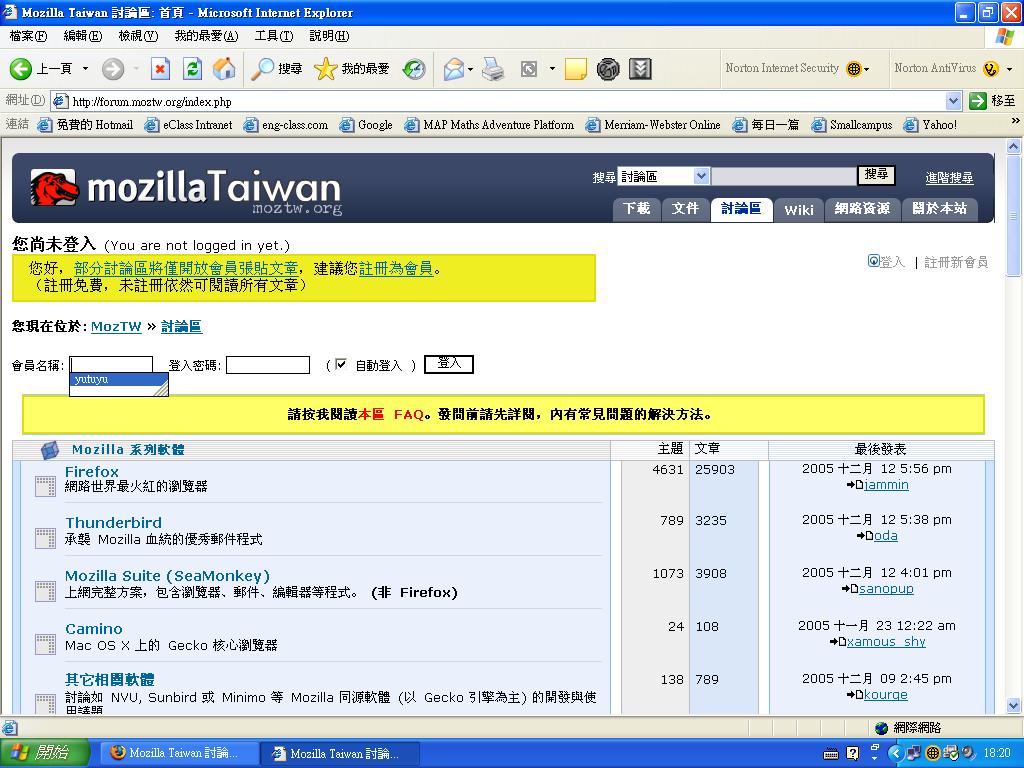Image resolution: width=1024 pixels, height=768 pixels.
Task: Select the yutuyu autocomplete suggestion
Action: 118,379
